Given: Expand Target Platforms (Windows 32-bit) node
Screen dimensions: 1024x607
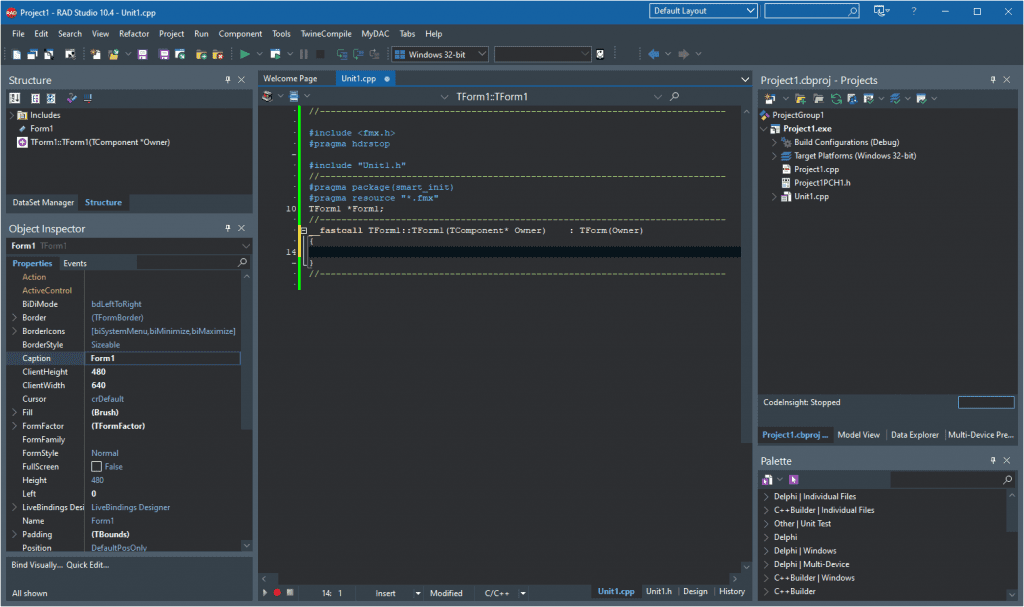Looking at the screenshot, I should pyautogui.click(x=775, y=156).
